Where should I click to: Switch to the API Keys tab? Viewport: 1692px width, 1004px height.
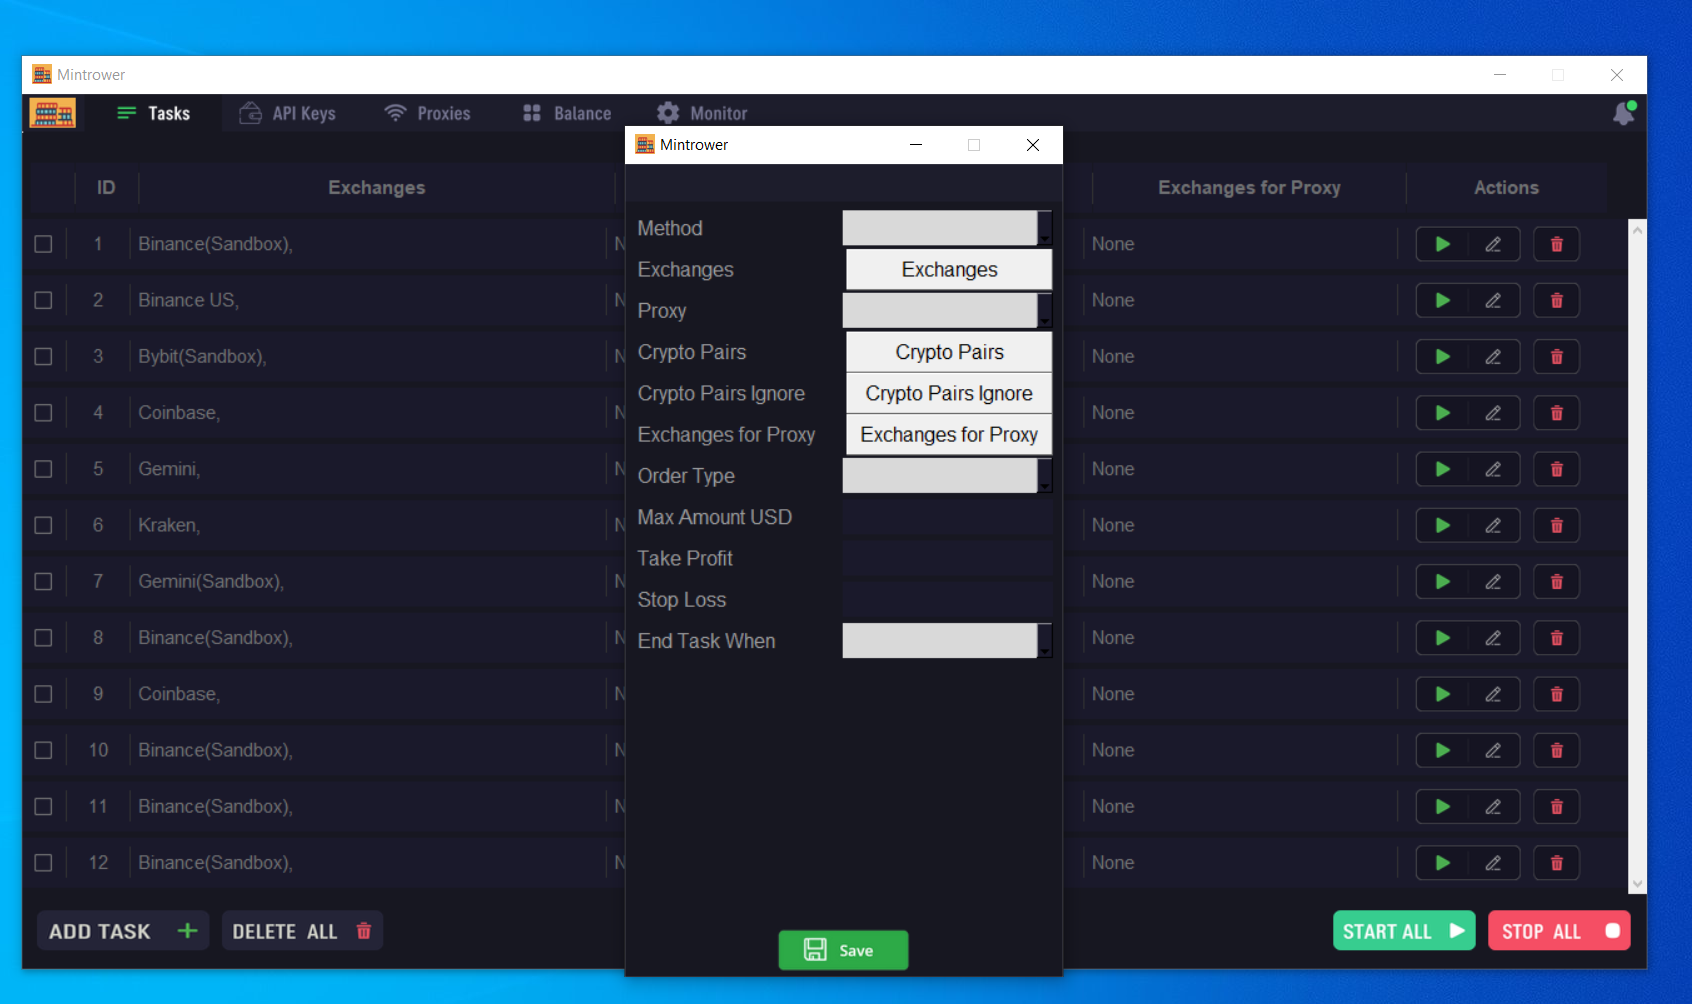pos(288,114)
